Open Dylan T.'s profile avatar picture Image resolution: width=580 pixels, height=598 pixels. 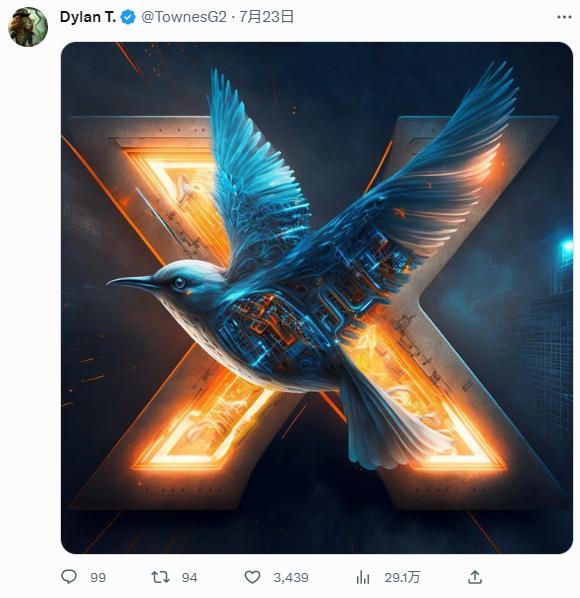[28, 27]
